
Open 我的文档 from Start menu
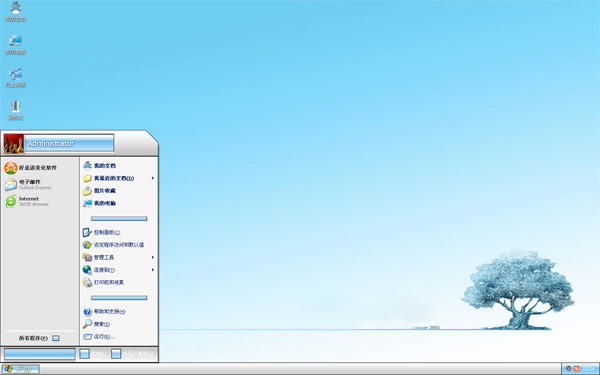100,166
